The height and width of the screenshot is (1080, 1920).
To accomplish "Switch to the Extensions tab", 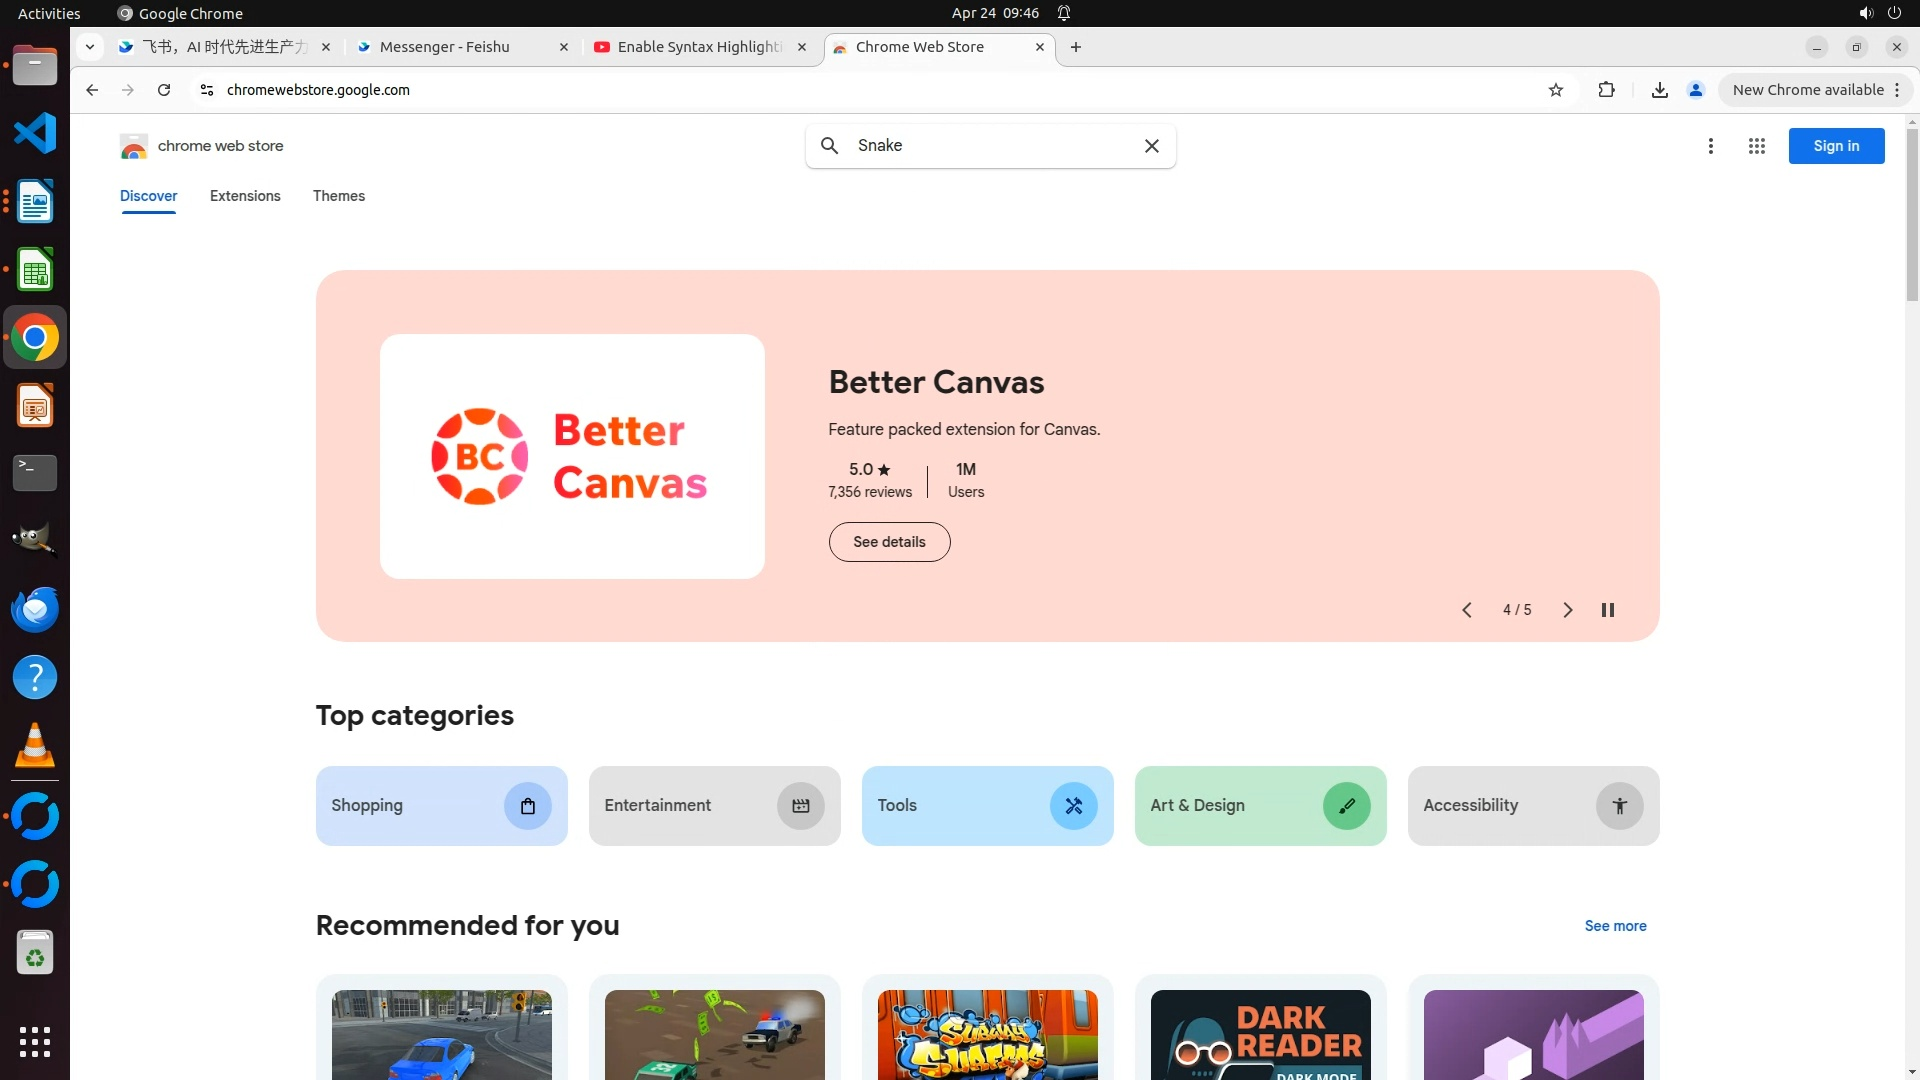I will (245, 196).
